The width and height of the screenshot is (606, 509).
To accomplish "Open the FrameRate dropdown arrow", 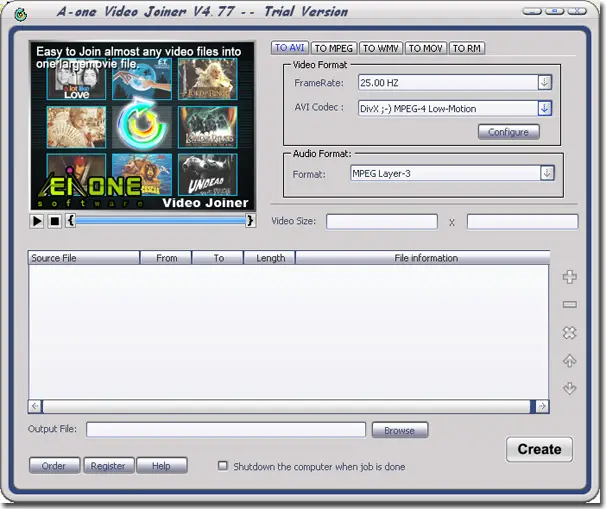I will pos(545,82).
